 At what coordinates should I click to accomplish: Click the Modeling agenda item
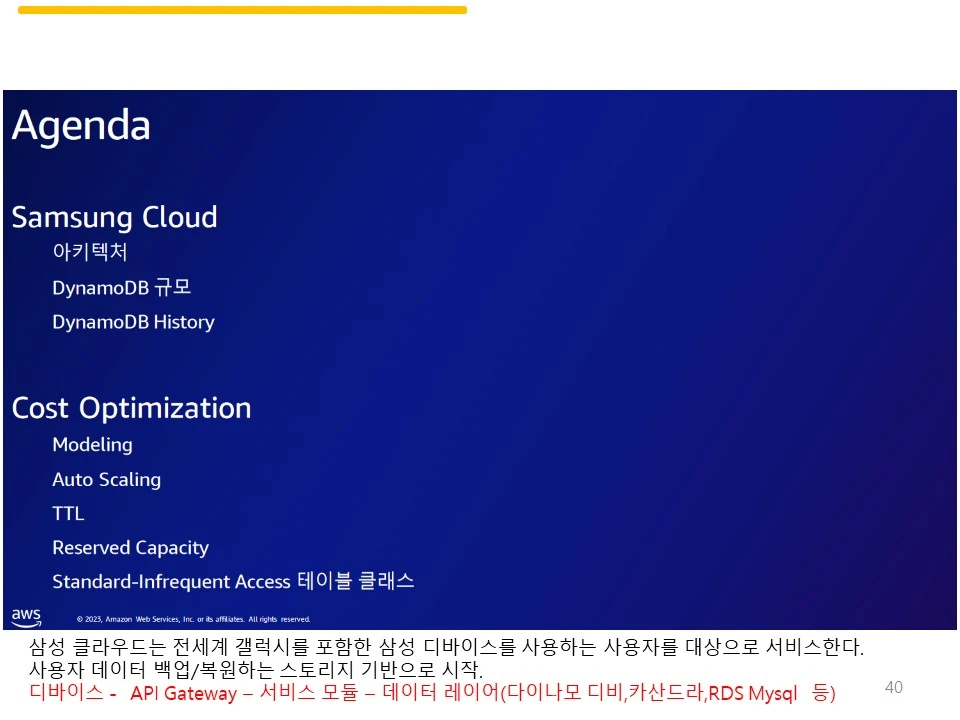click(x=92, y=444)
